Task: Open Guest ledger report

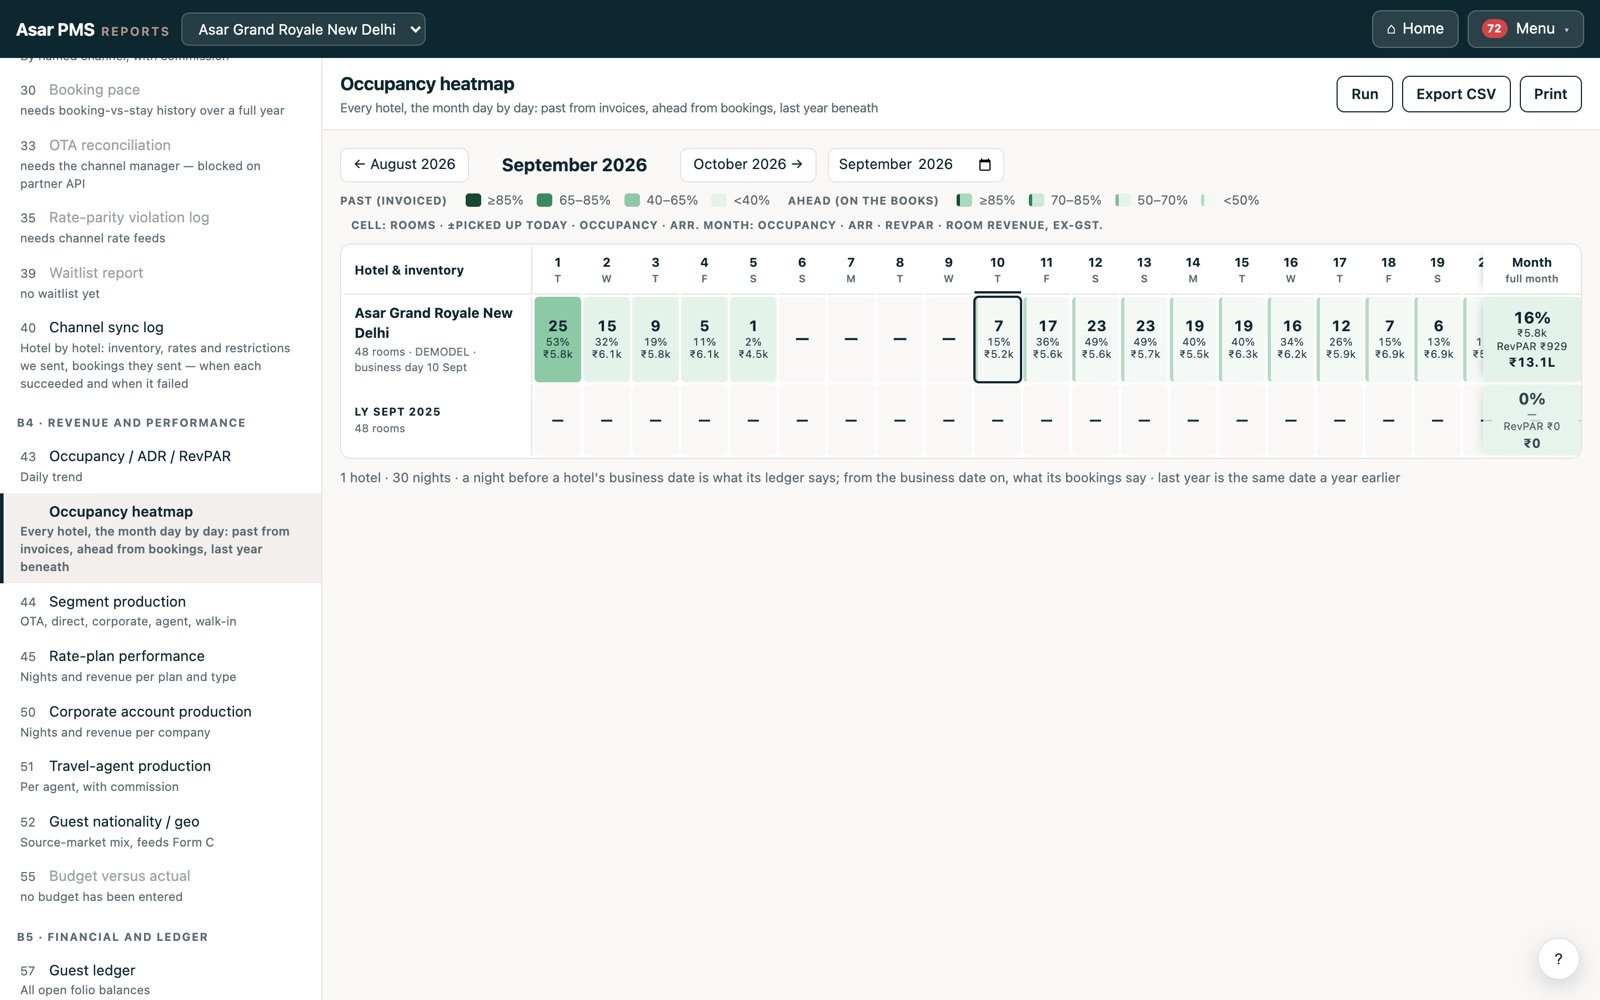Action: click(x=160, y=979)
